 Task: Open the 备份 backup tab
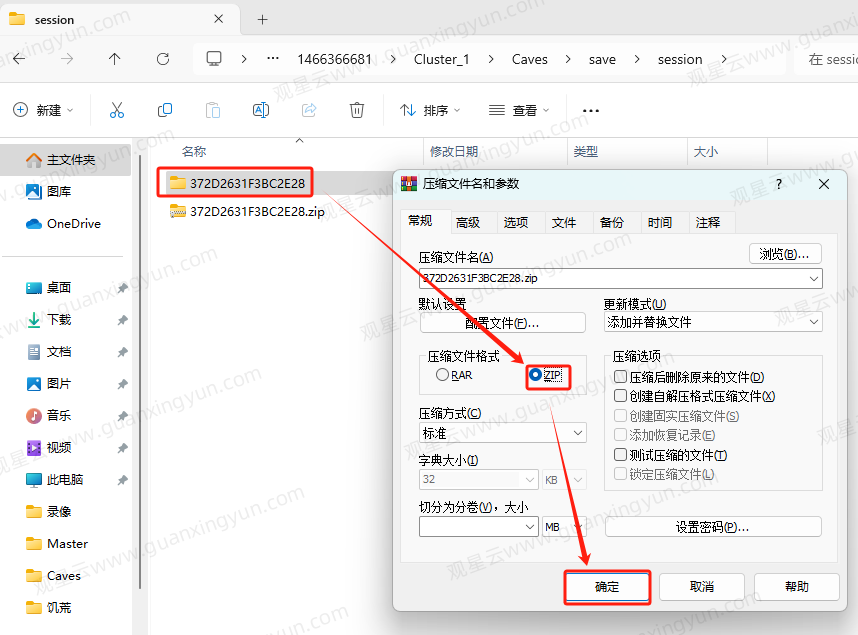(611, 222)
